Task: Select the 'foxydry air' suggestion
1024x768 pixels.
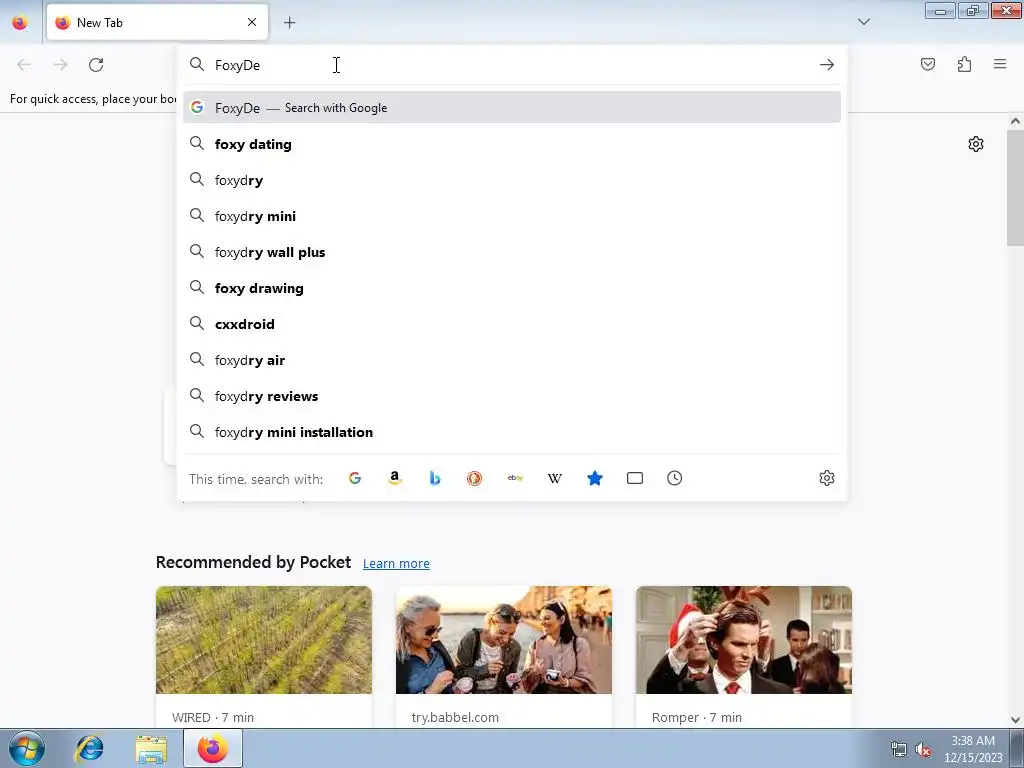Action: click(x=511, y=359)
